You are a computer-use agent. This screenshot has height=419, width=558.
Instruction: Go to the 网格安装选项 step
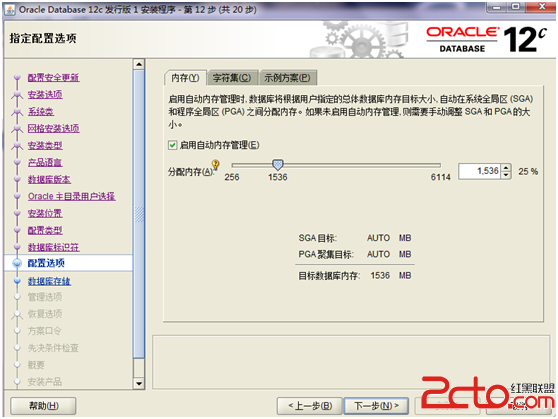[53, 129]
